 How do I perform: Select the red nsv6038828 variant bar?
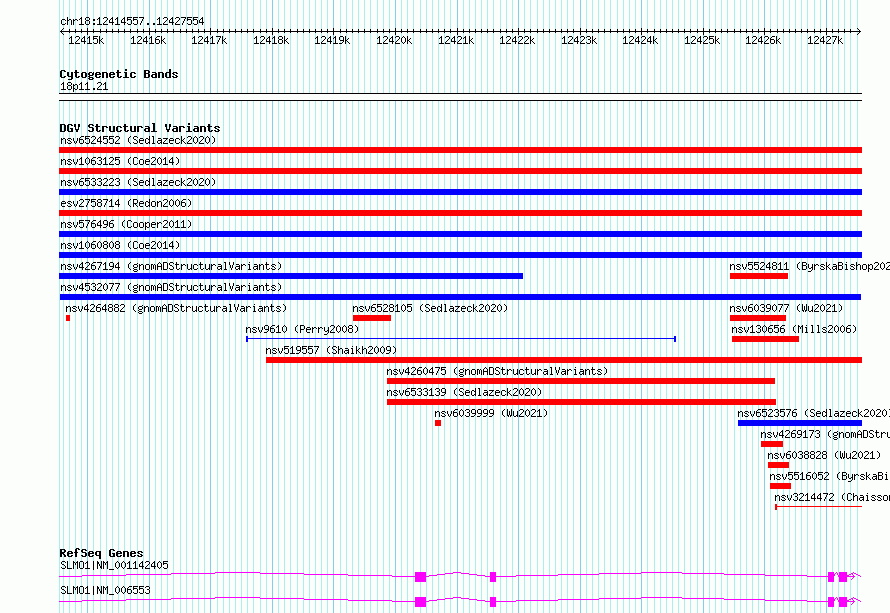[x=778, y=465]
